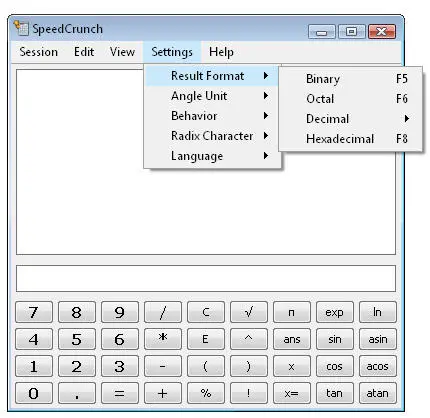The height and width of the screenshot is (418, 430).
Task: Open the View menu
Action: [x=122, y=52]
